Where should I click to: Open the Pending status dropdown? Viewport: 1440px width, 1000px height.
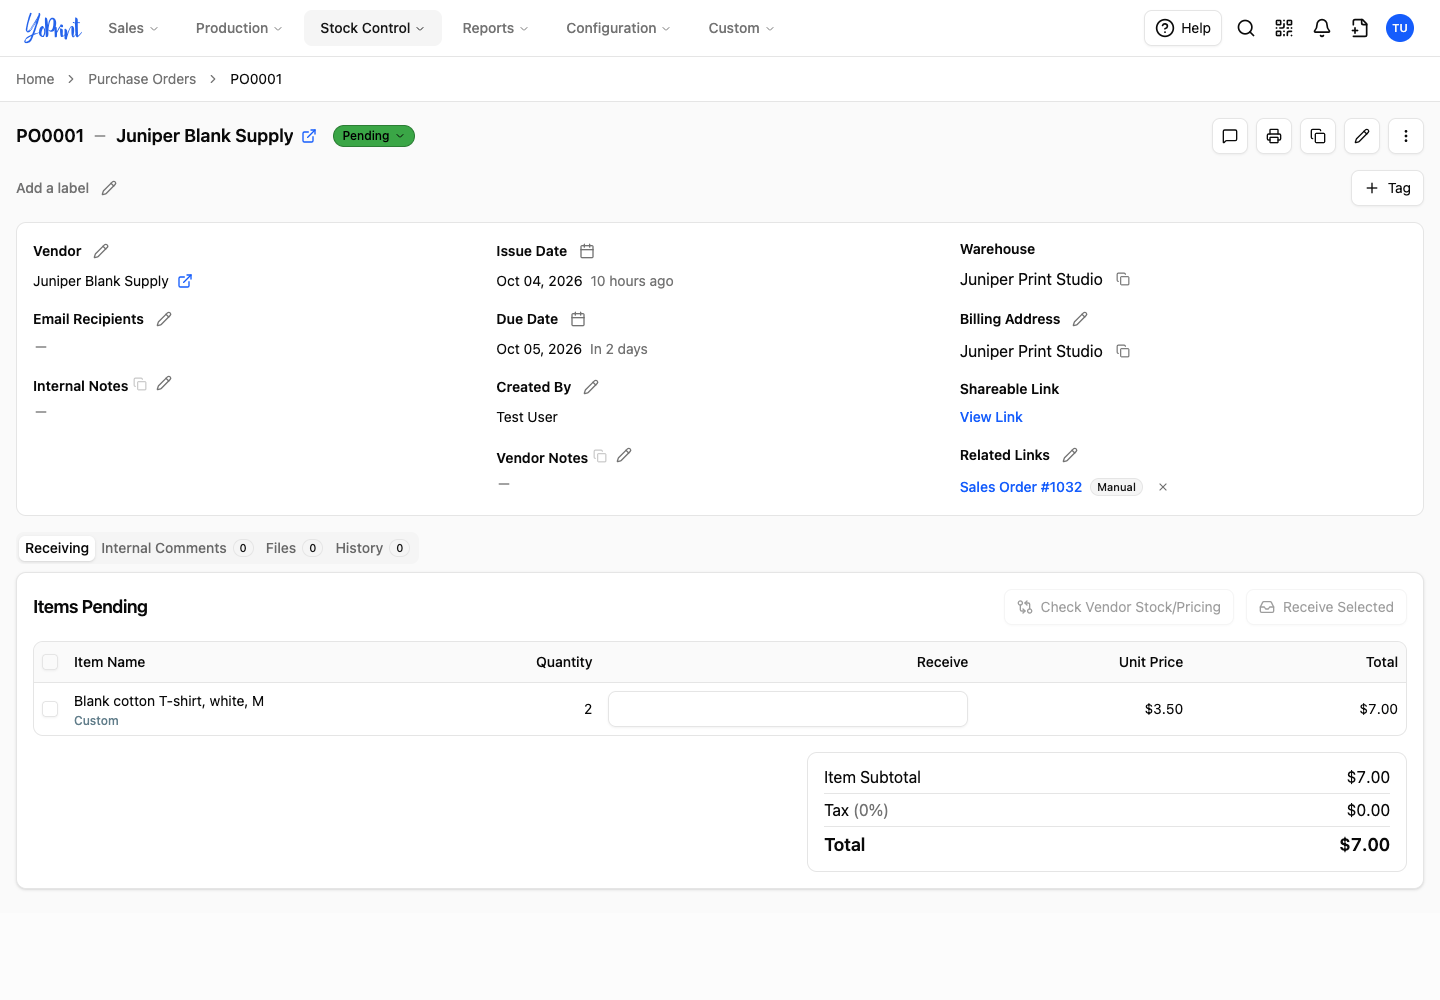[x=374, y=136]
